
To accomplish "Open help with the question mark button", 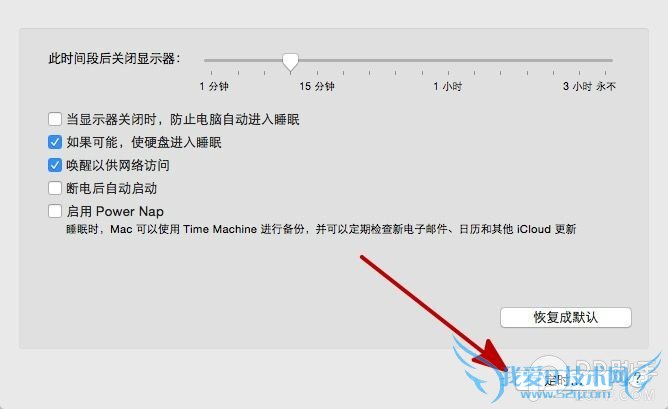I will point(636,378).
